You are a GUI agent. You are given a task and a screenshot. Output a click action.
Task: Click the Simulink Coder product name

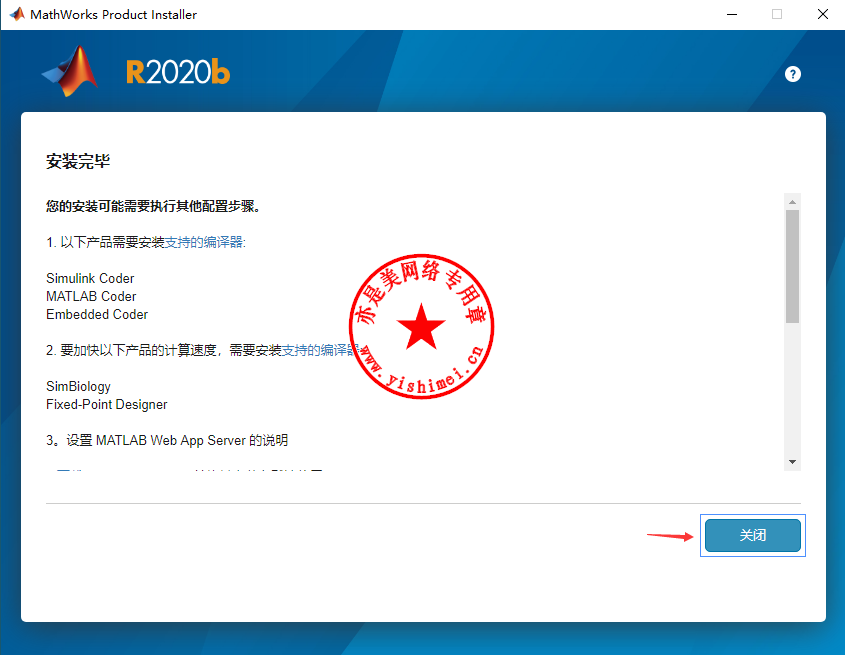coord(90,279)
